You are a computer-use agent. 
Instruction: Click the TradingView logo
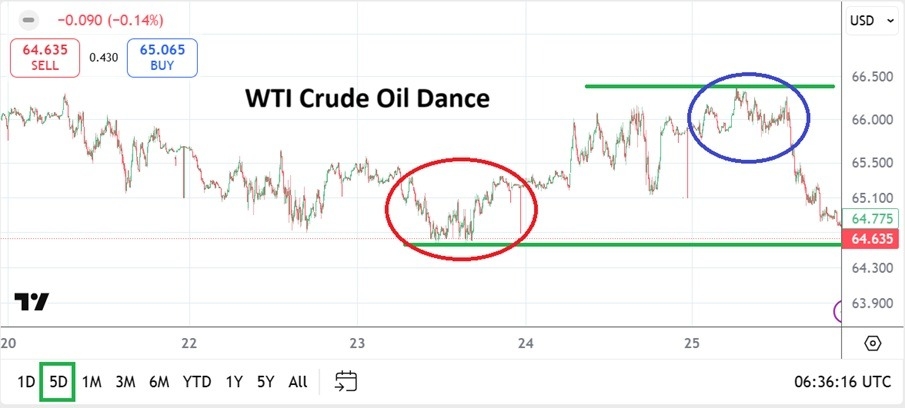pyautogui.click(x=32, y=302)
